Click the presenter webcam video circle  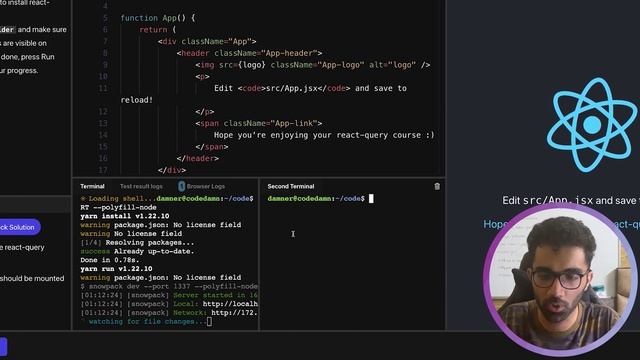click(x=560, y=279)
